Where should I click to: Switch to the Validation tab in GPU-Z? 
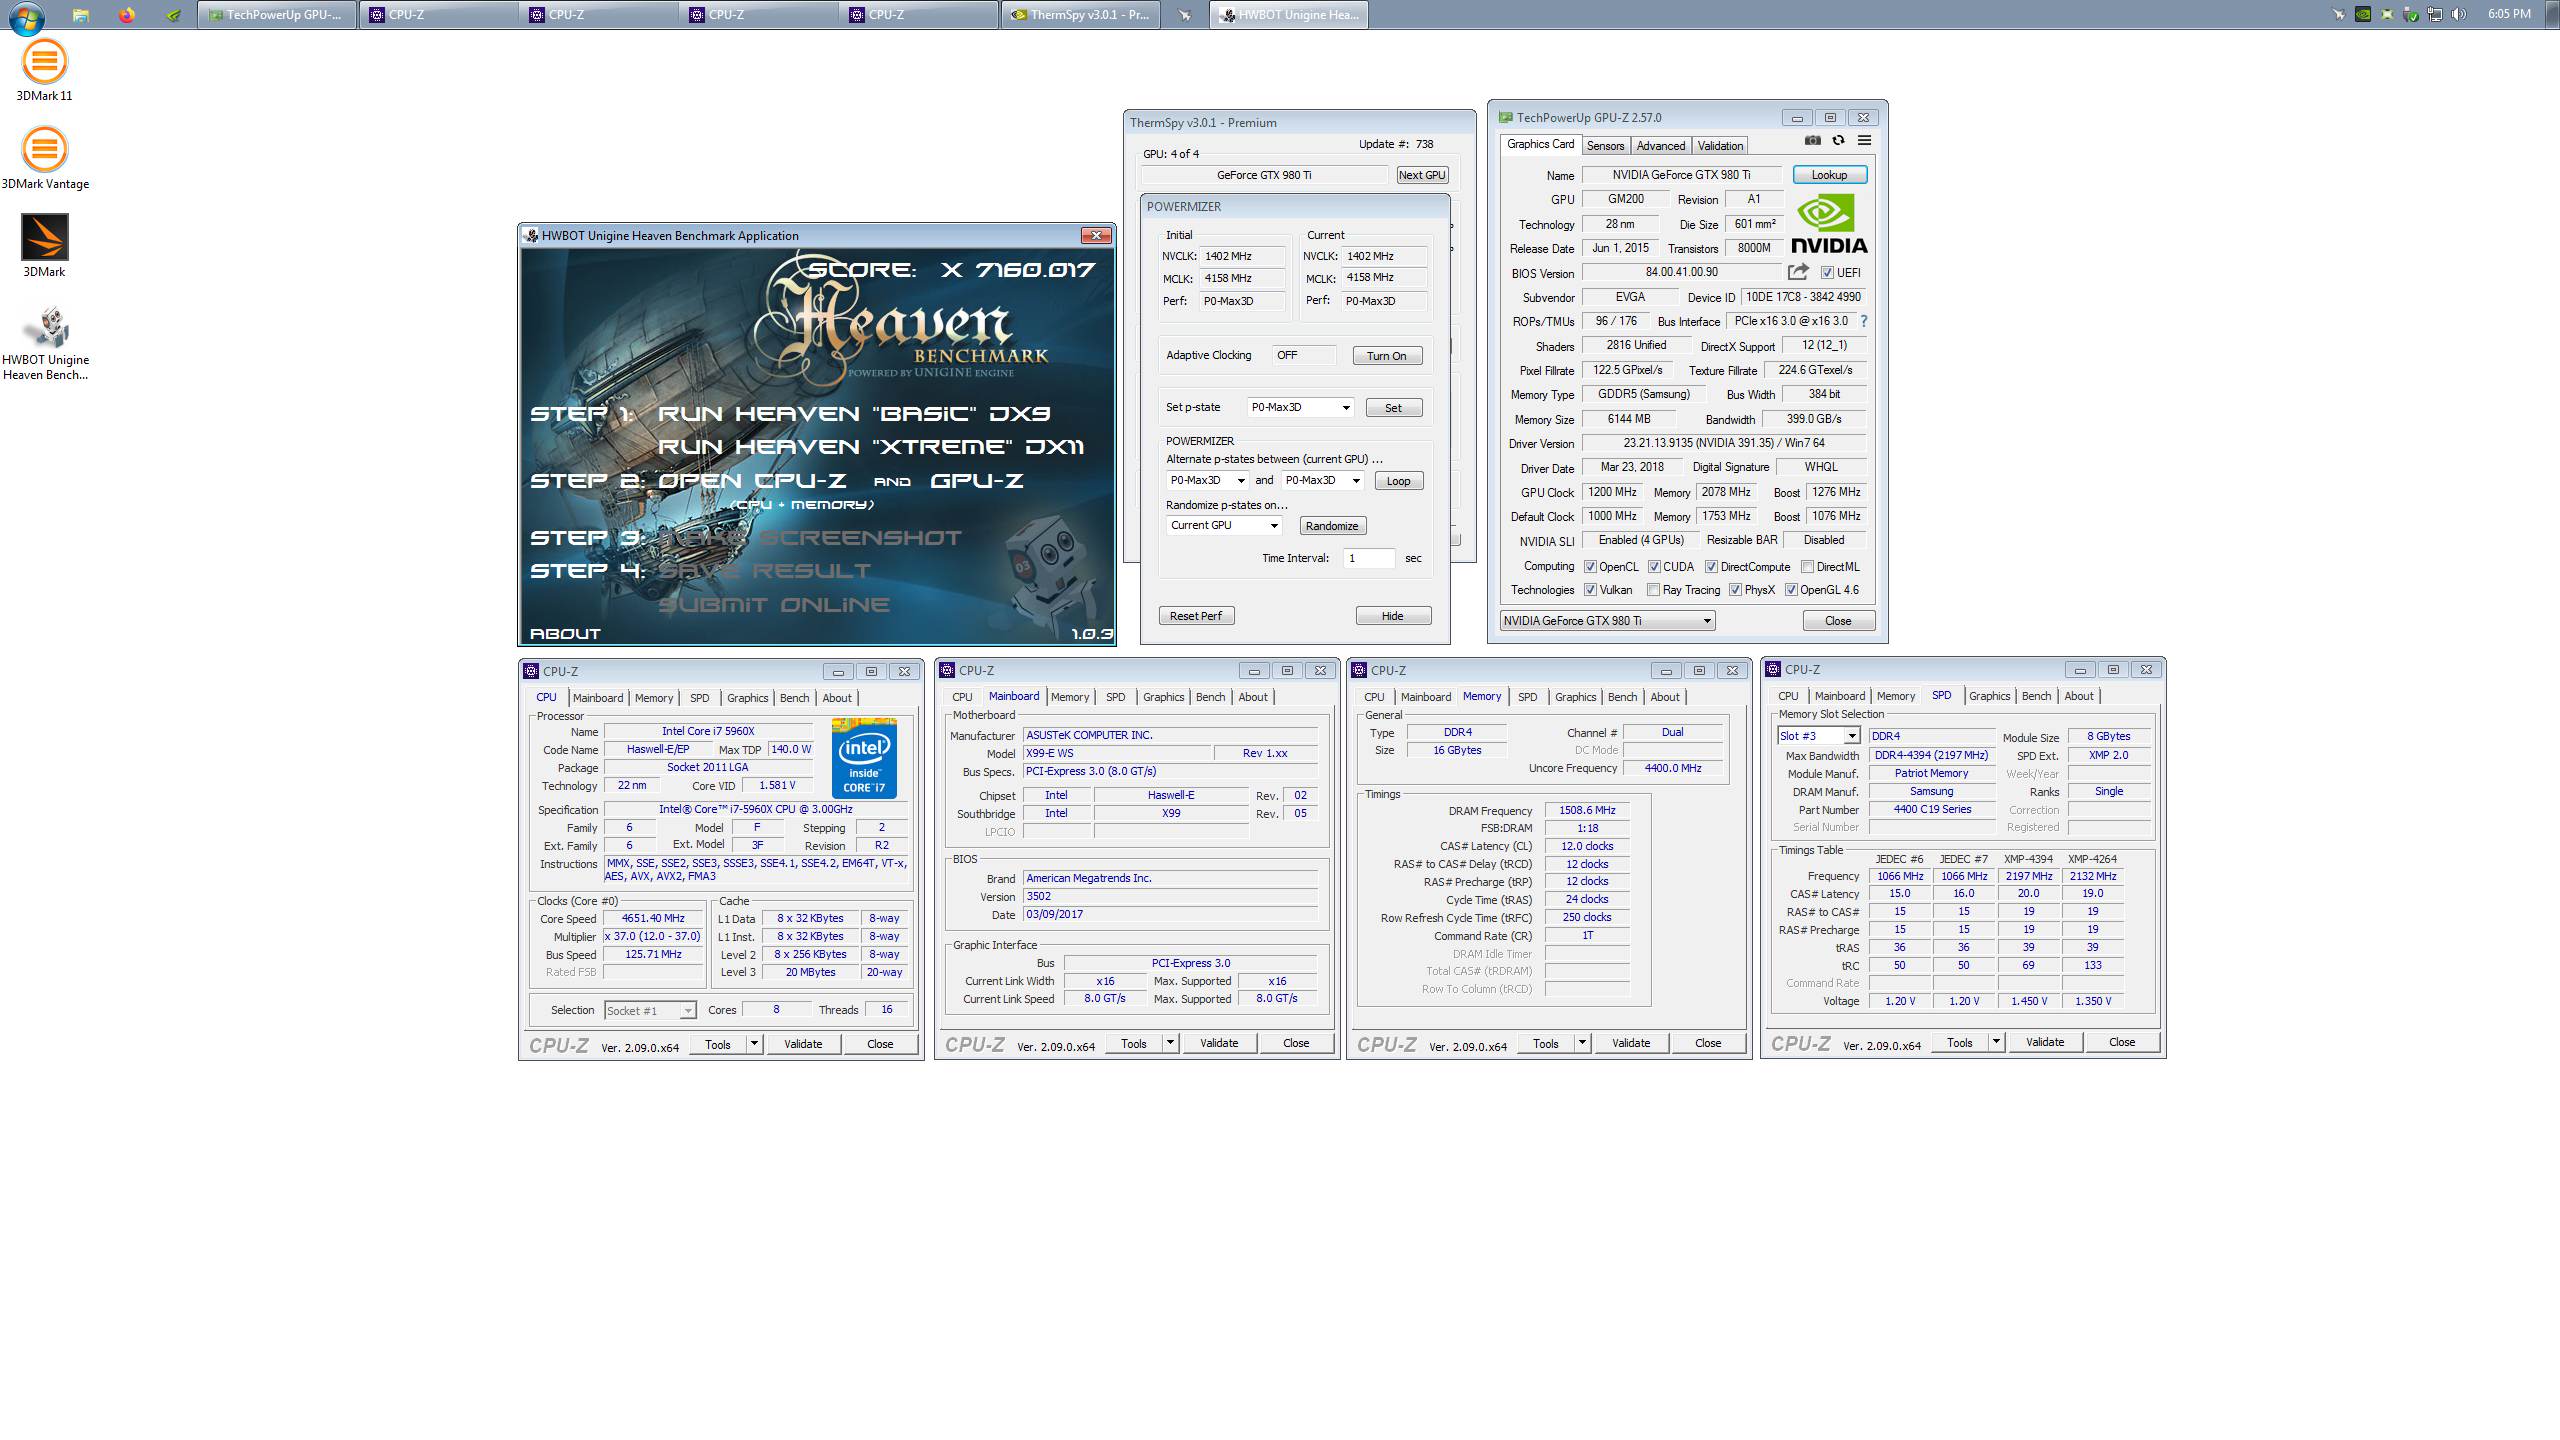coord(1720,146)
